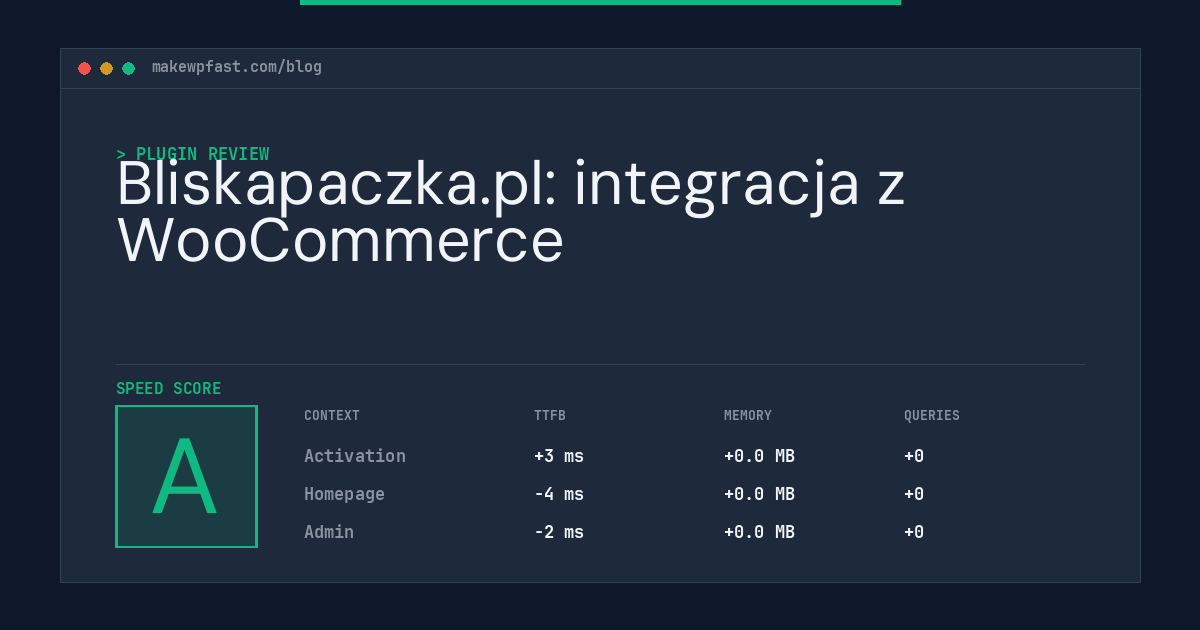Image resolution: width=1200 pixels, height=630 pixels.
Task: Click the 'Bliskapaczka.pl: integracja z WooCommerce' heading
Action: click(x=511, y=212)
